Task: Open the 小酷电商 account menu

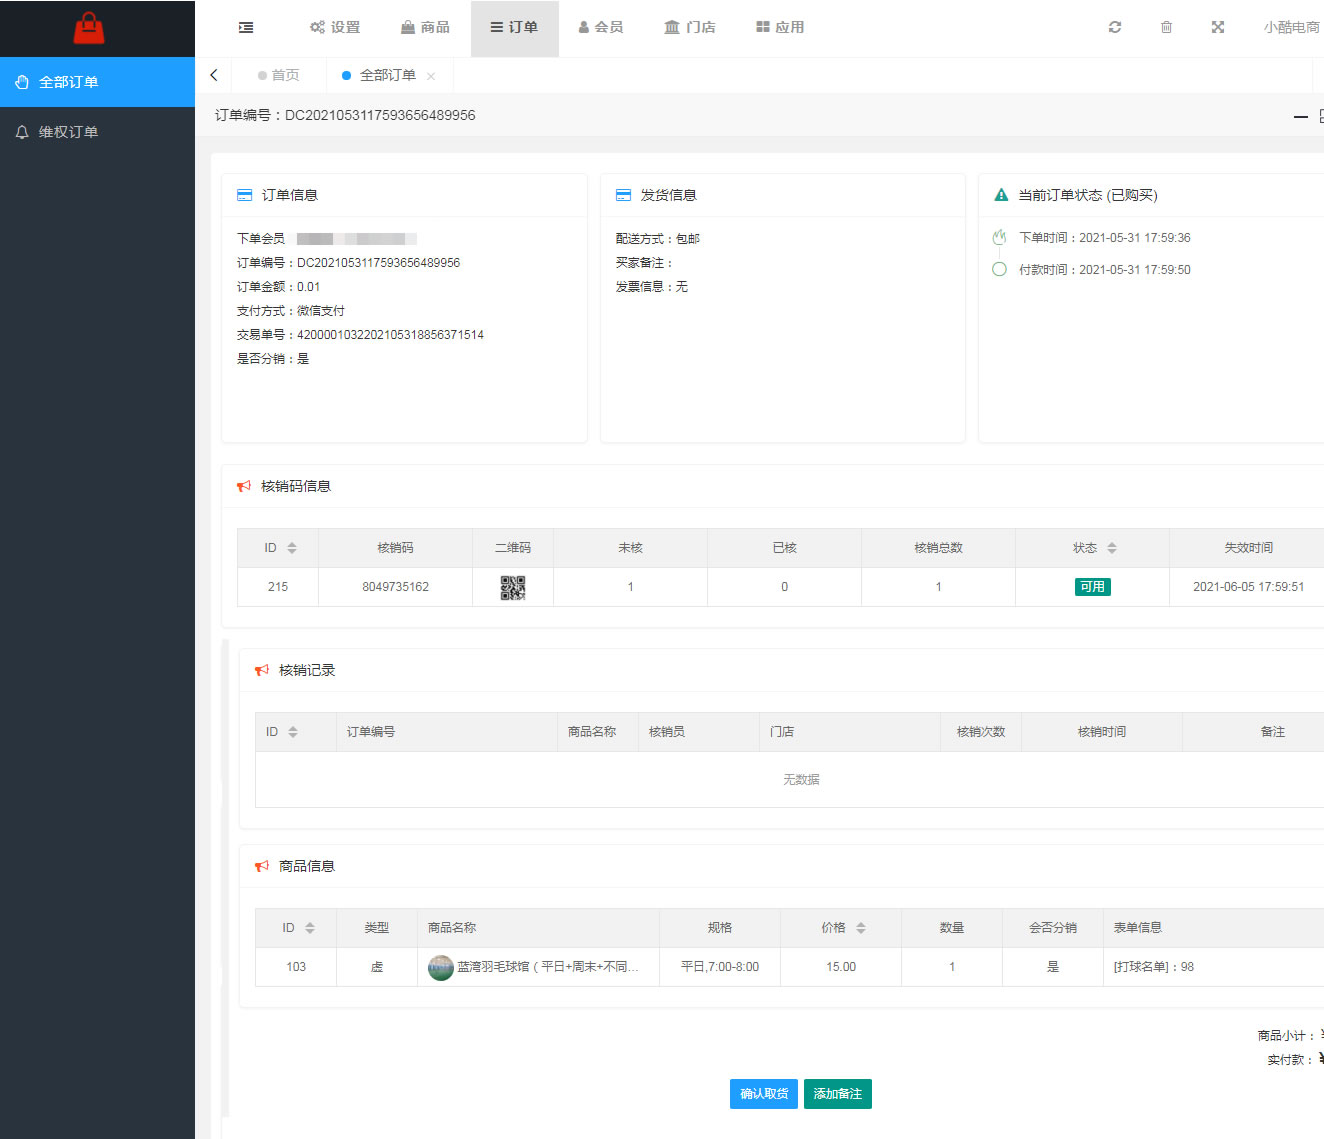Action: point(1291,28)
